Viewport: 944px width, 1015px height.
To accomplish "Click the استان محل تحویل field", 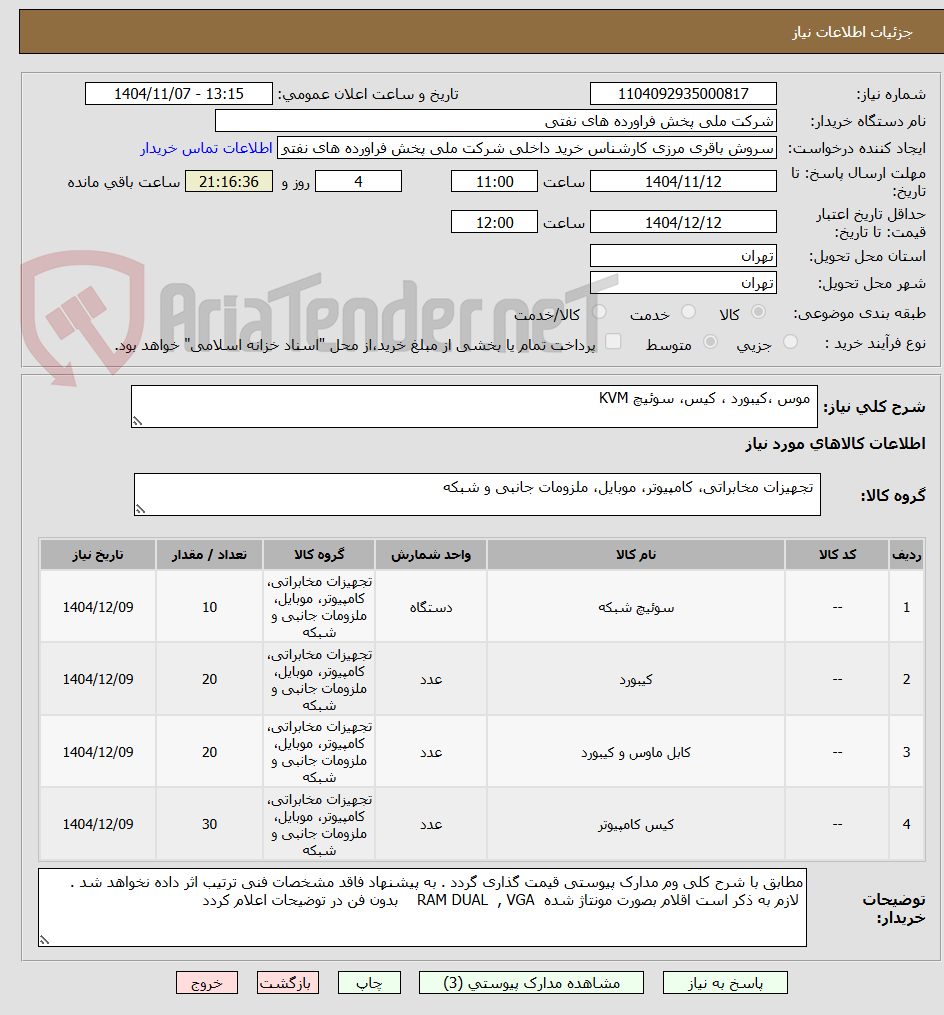I will point(683,256).
